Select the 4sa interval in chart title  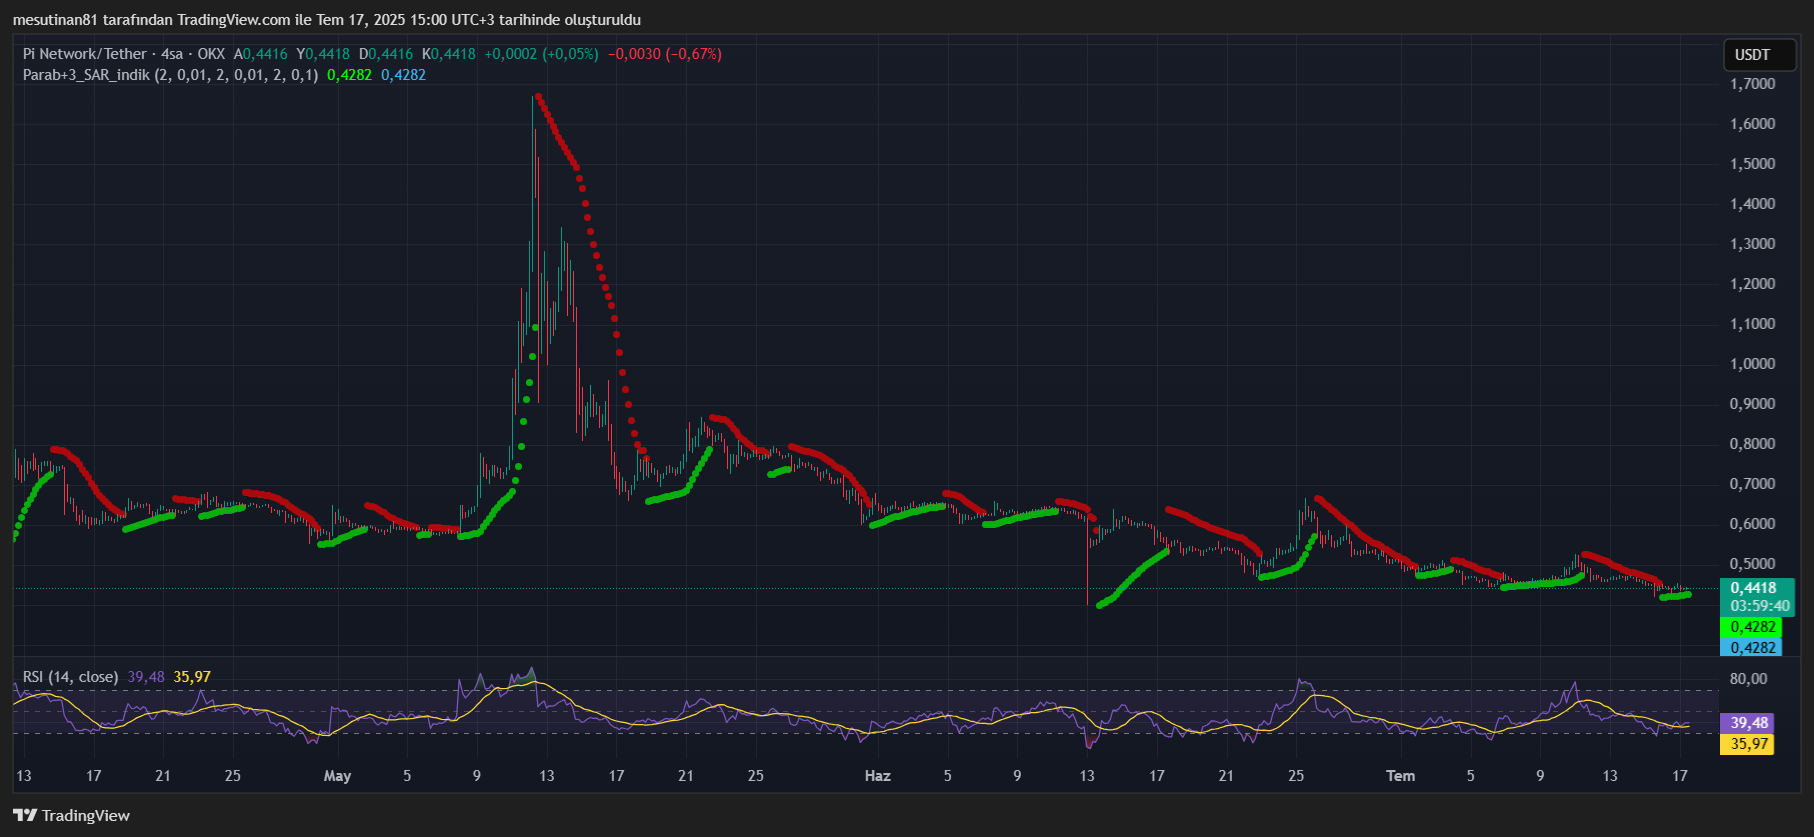tap(172, 54)
